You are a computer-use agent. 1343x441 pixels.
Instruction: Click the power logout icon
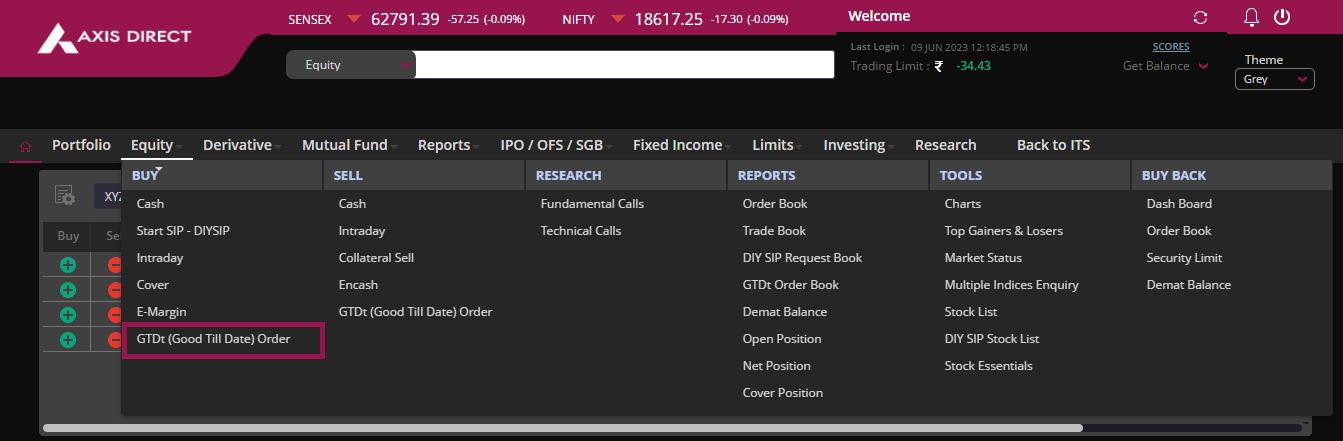(x=1282, y=18)
